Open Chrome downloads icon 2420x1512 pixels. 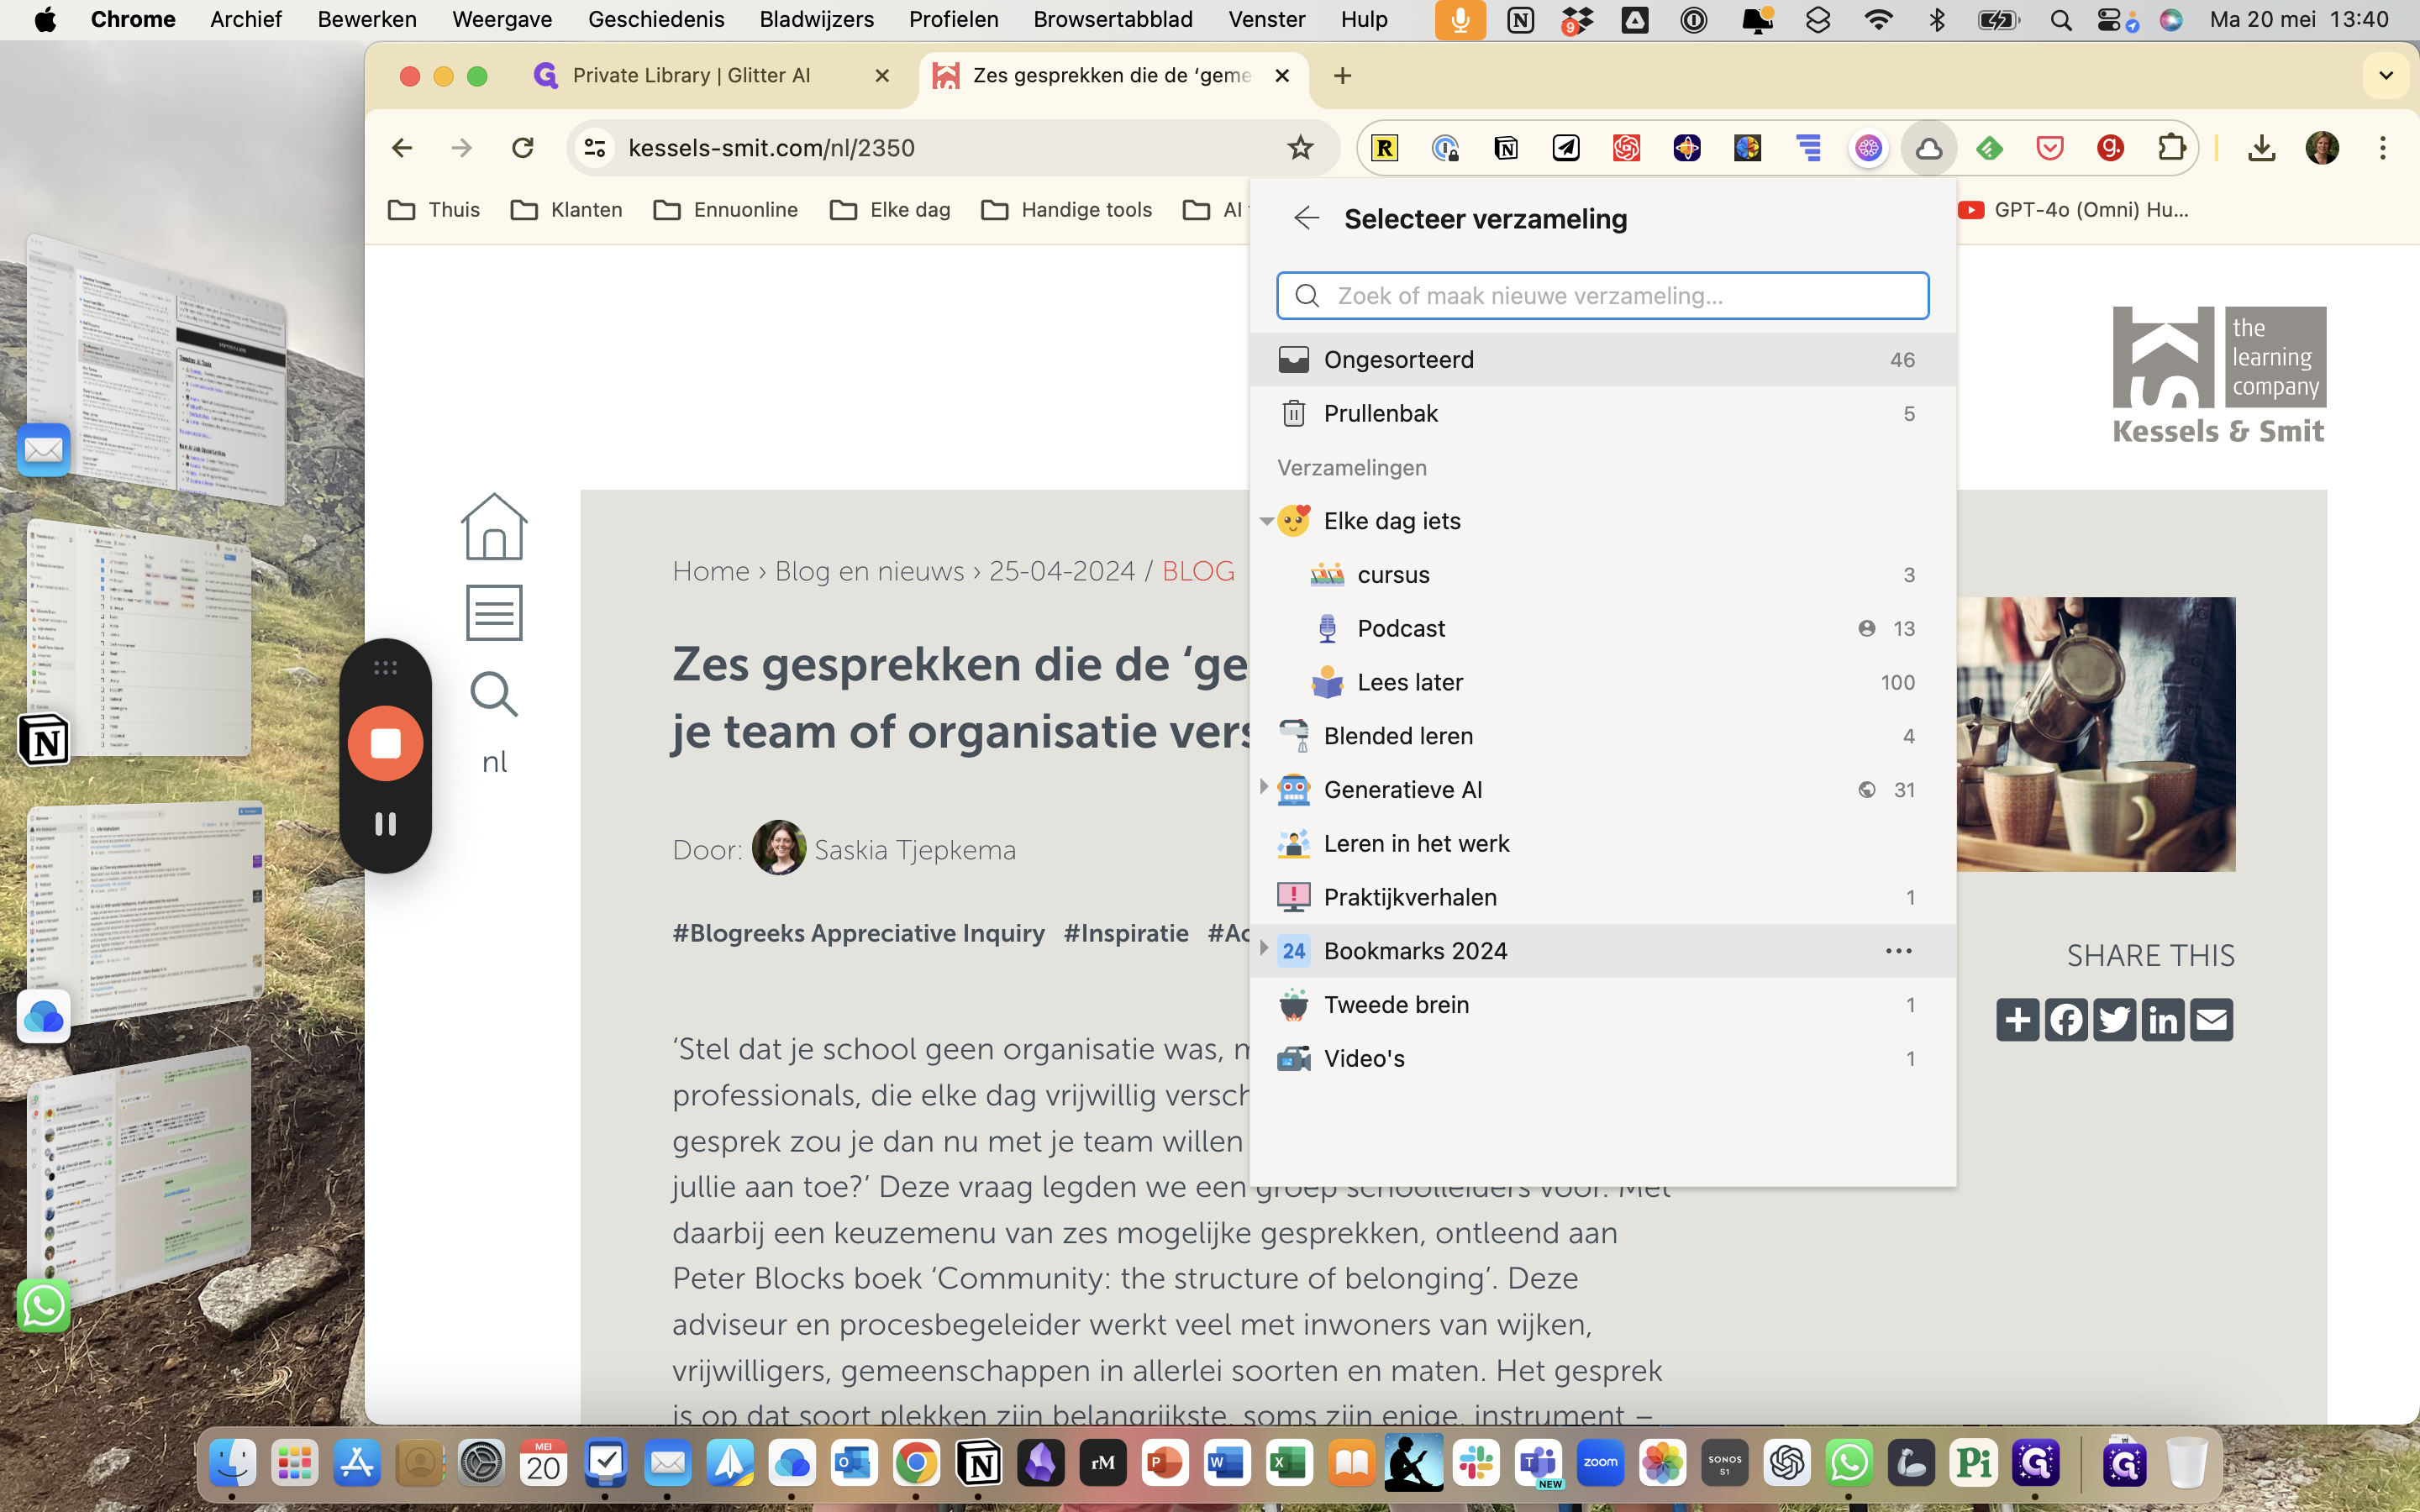[x=2261, y=148]
